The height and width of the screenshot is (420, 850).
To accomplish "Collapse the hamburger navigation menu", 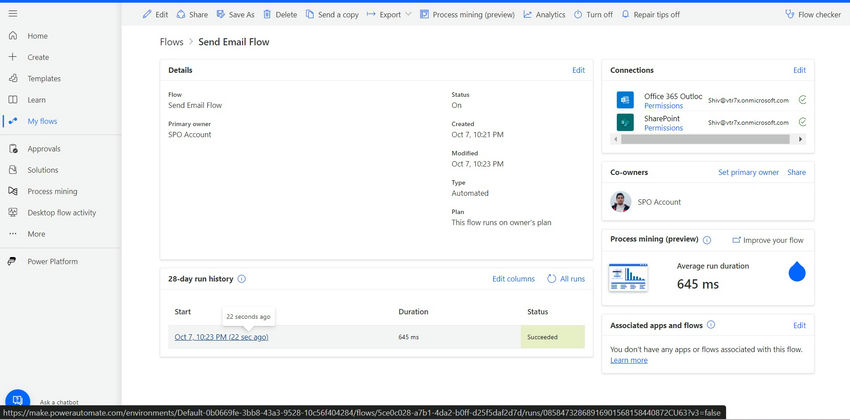I will coord(12,14).
